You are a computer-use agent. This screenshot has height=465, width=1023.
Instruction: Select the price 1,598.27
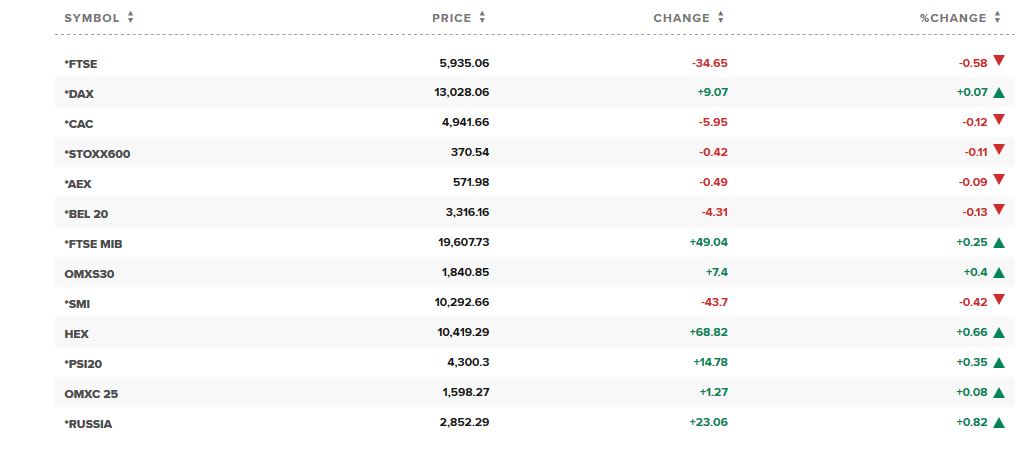click(466, 393)
